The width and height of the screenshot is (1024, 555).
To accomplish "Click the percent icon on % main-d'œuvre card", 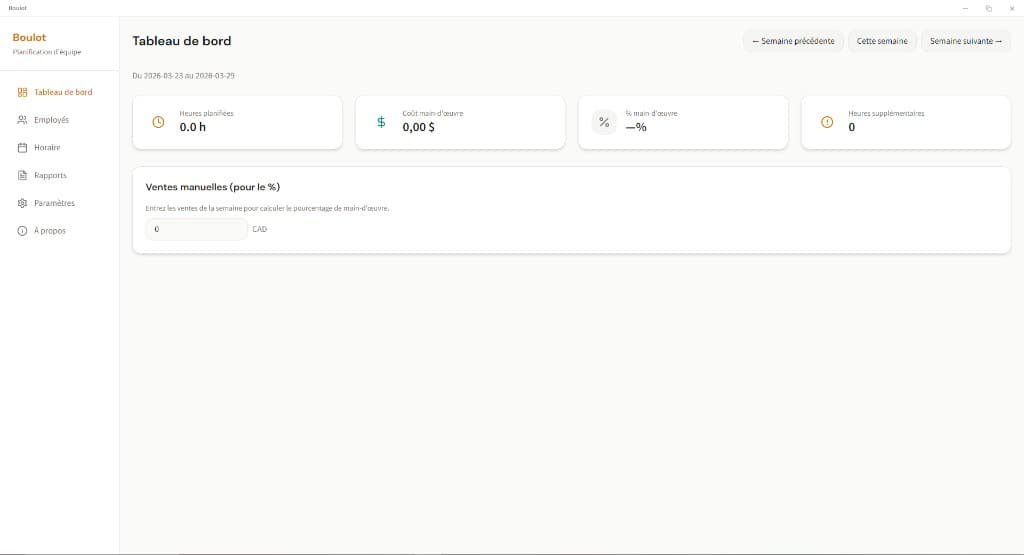I will click(x=603, y=122).
